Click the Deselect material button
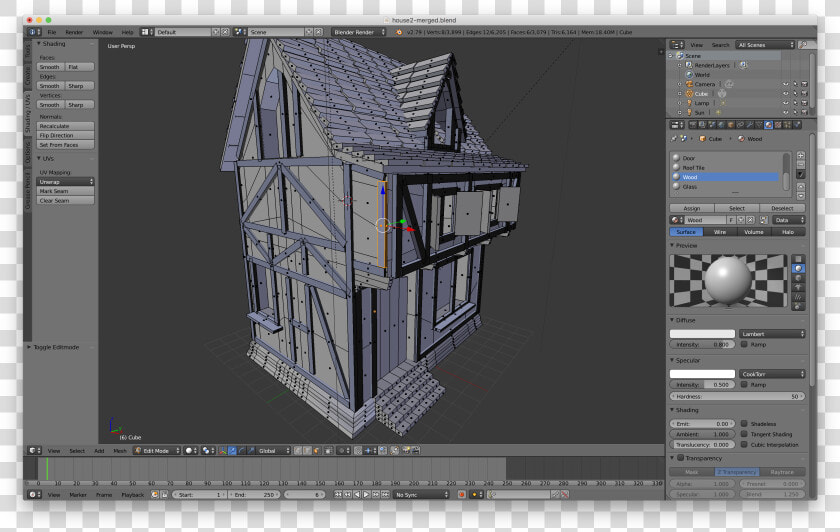The height and width of the screenshot is (532, 840). point(782,208)
